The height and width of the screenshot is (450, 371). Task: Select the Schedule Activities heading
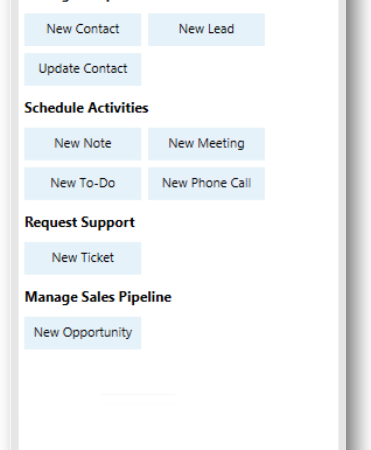coord(86,108)
